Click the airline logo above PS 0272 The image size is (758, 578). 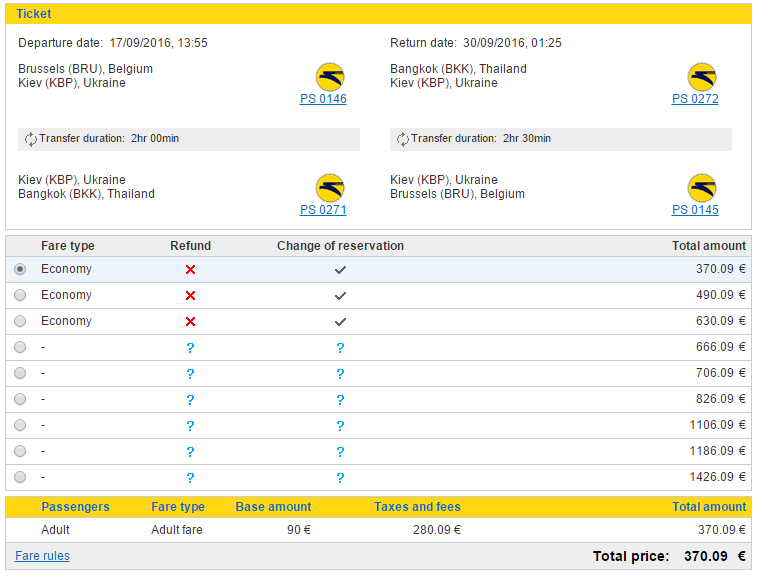(x=702, y=77)
